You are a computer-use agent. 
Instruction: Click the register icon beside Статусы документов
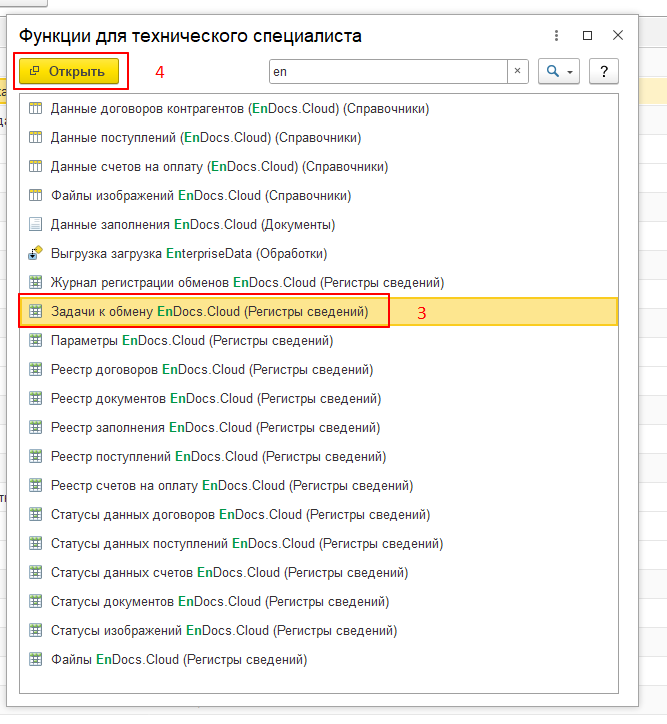click(36, 601)
